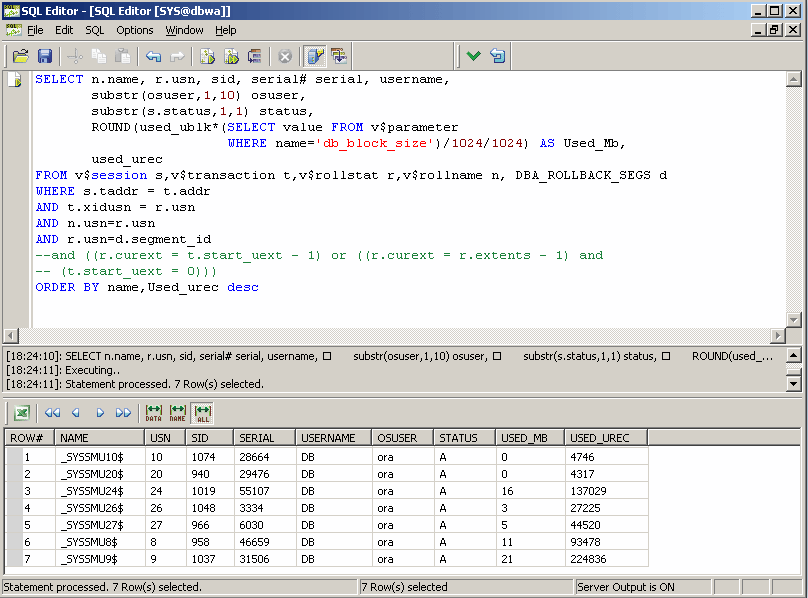This screenshot has height=598, width=808.
Task: Toggle fit columns to NAME width
Action: coord(177,412)
